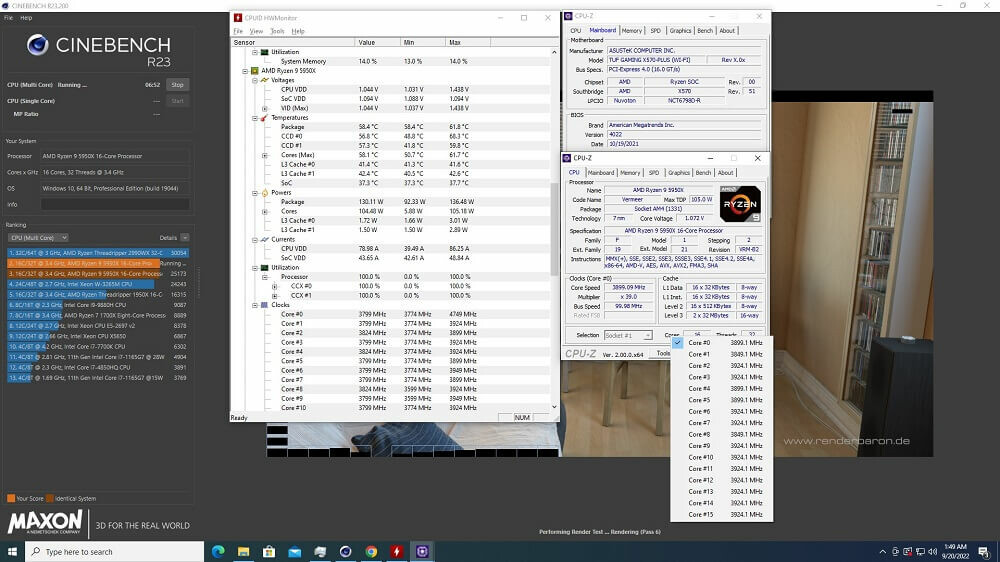1000x562 pixels.
Task: Expand the CCX #1 utilization row
Action: [274, 296]
